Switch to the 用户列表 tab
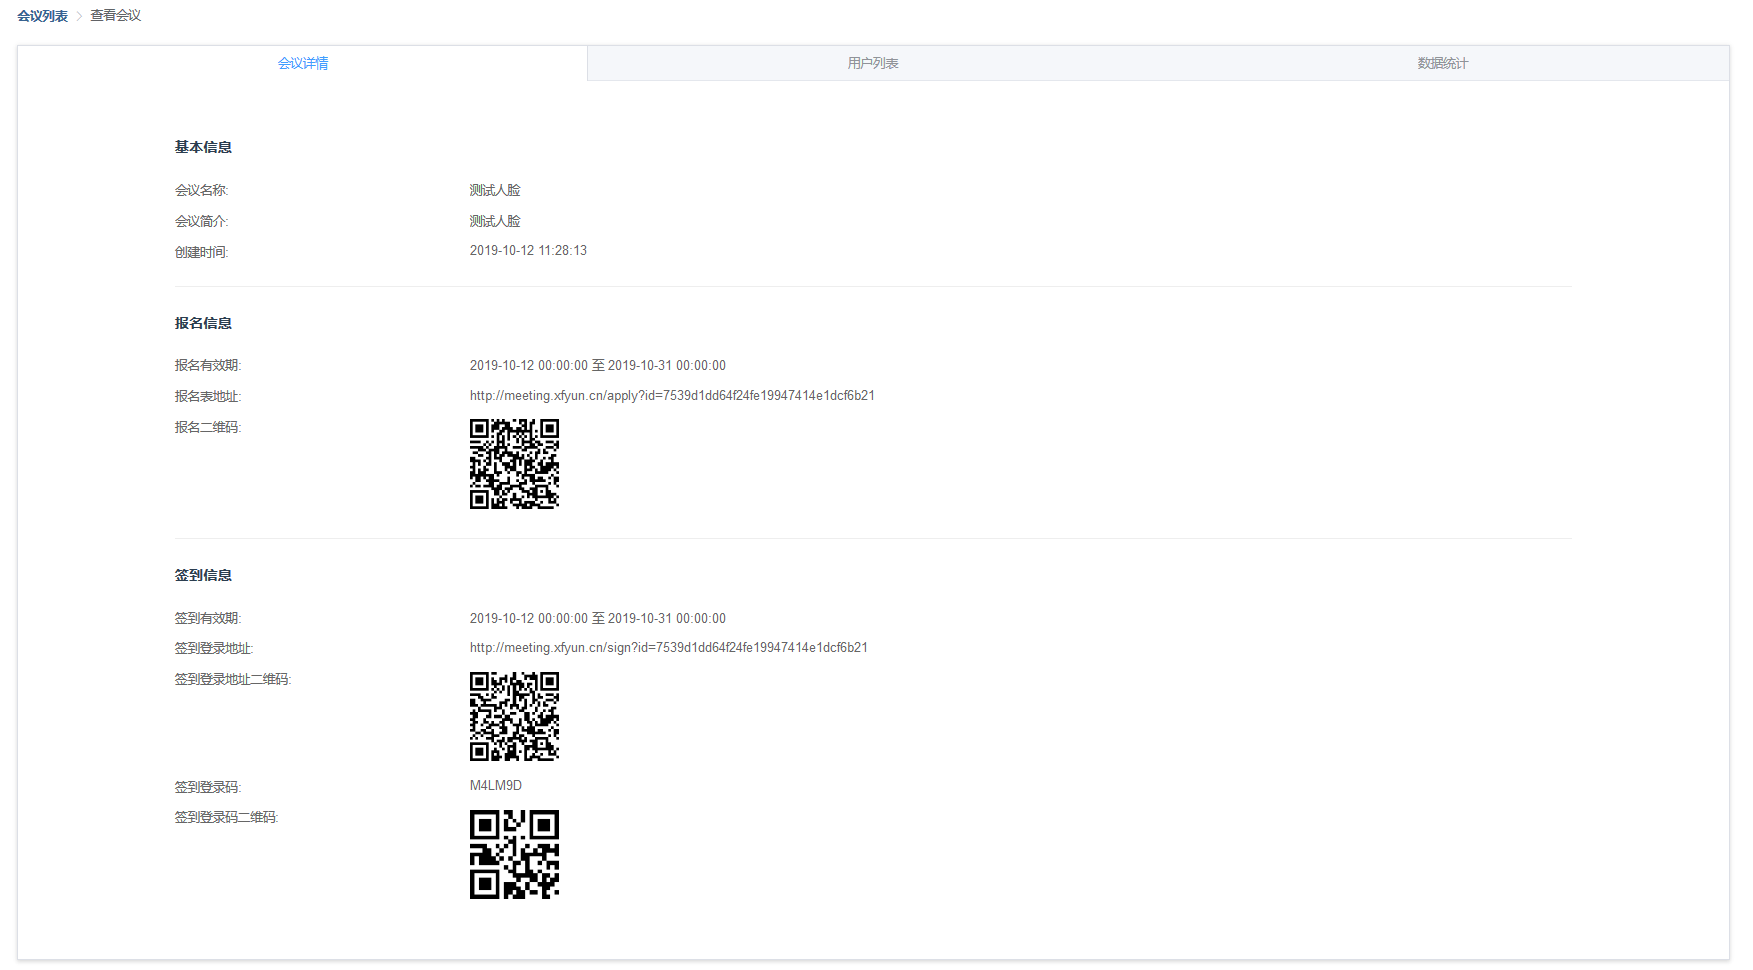 873,63
